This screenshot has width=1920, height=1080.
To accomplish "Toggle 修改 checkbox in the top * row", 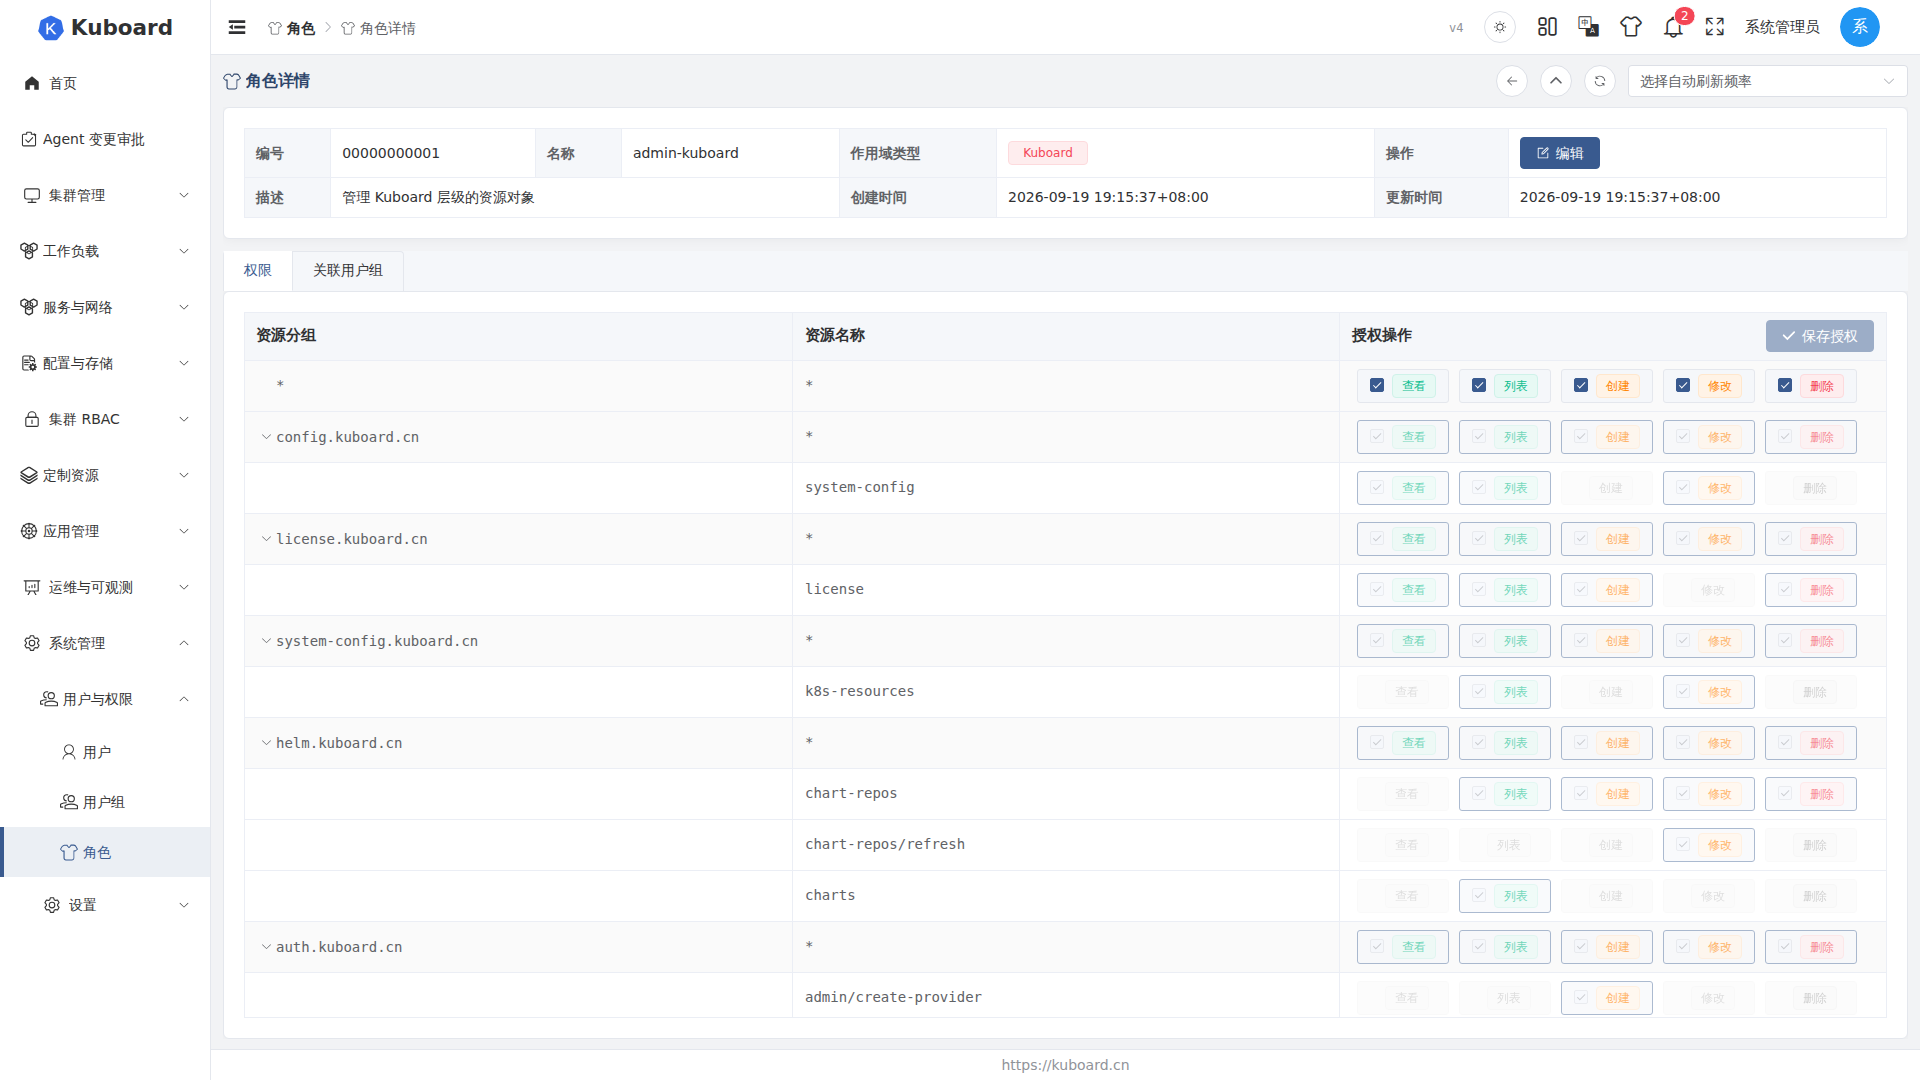I will point(1683,386).
